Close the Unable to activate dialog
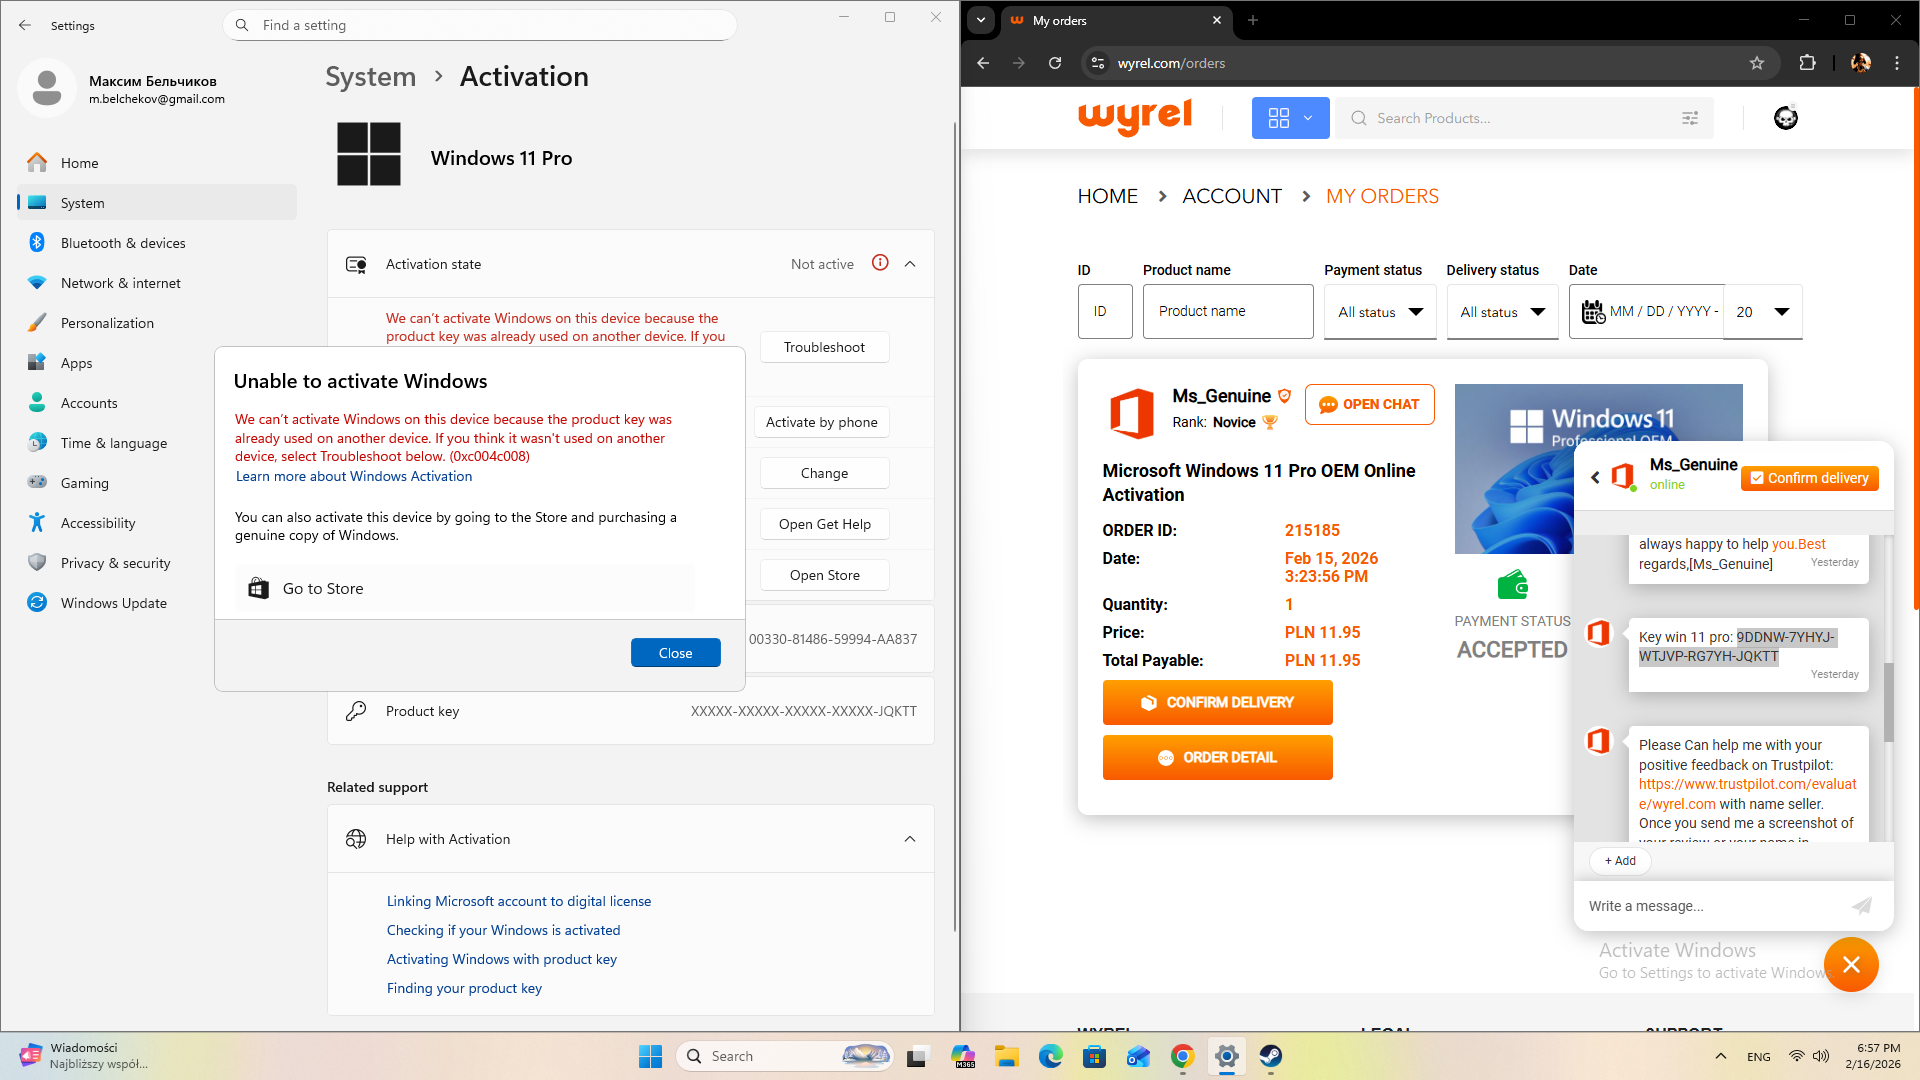This screenshot has height=1080, width=1920. (675, 653)
